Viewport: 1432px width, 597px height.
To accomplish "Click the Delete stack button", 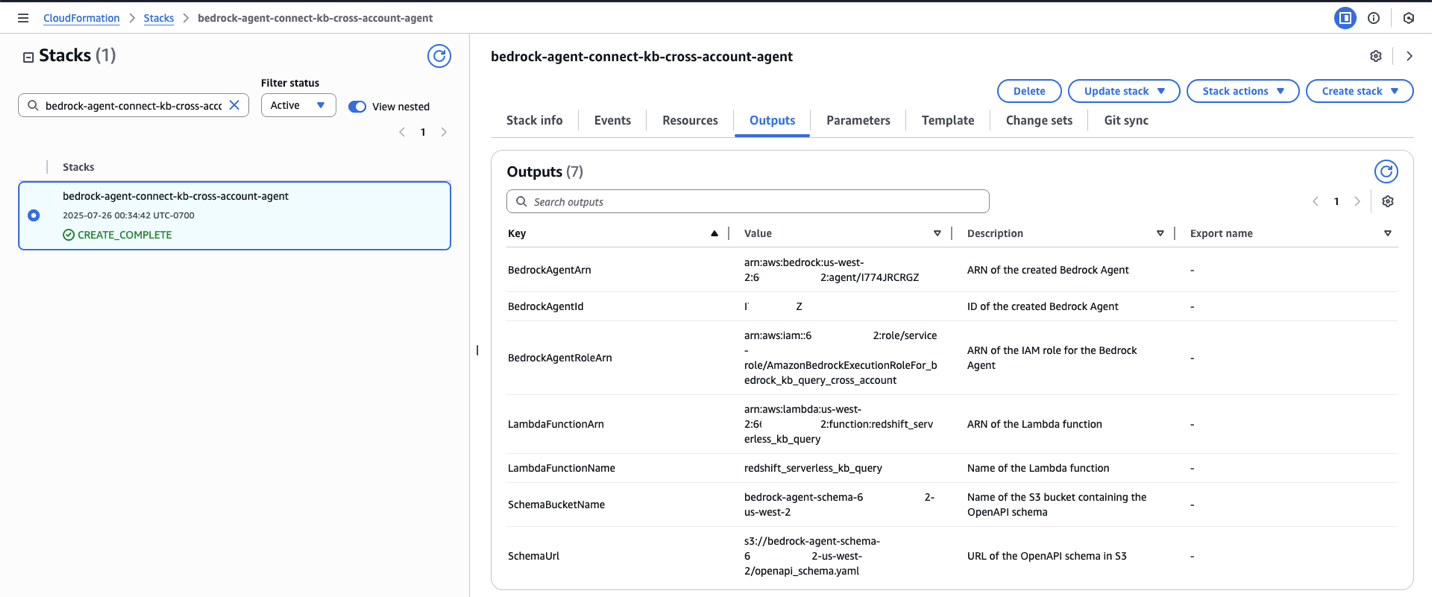I will pos(1029,91).
